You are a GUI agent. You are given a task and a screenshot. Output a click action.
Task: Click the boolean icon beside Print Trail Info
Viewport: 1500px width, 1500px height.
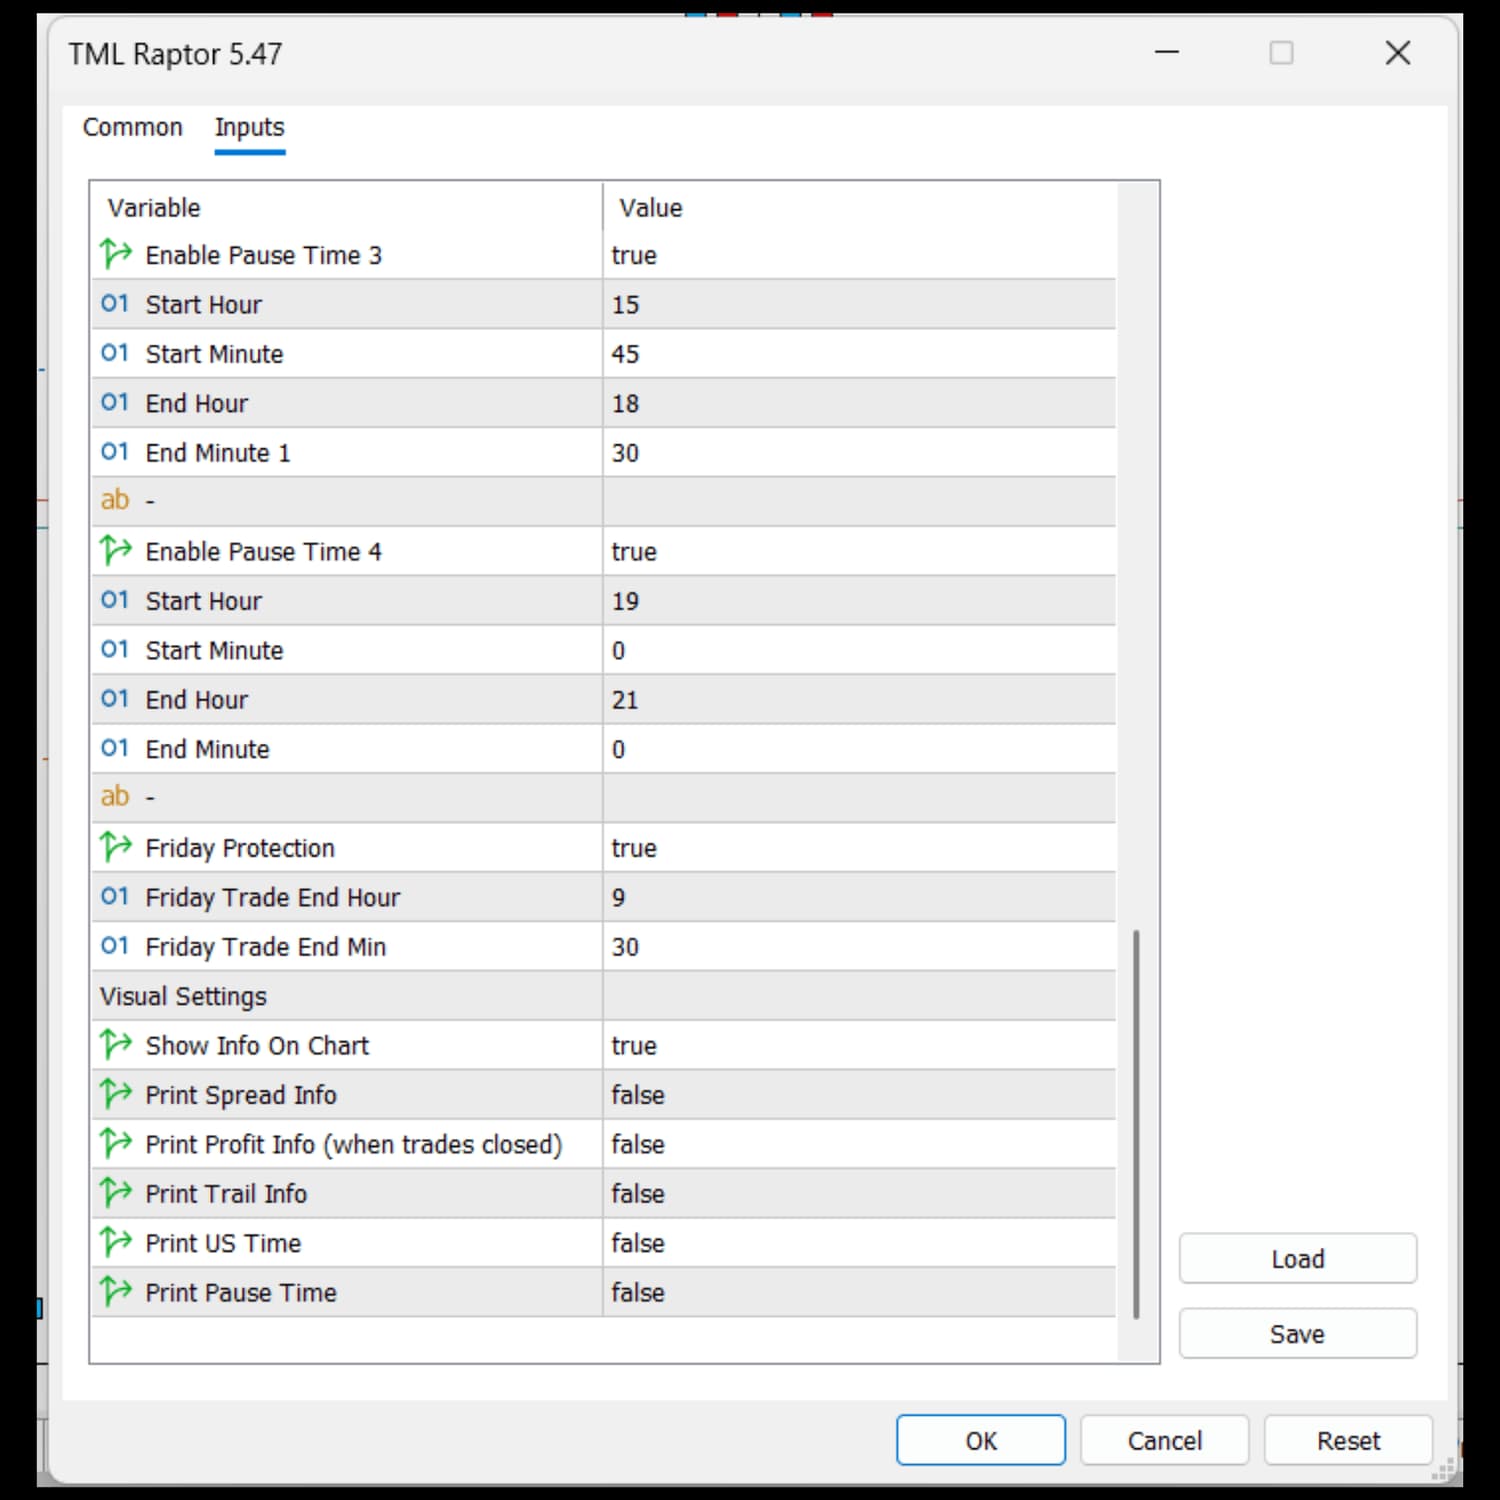pyautogui.click(x=116, y=1193)
